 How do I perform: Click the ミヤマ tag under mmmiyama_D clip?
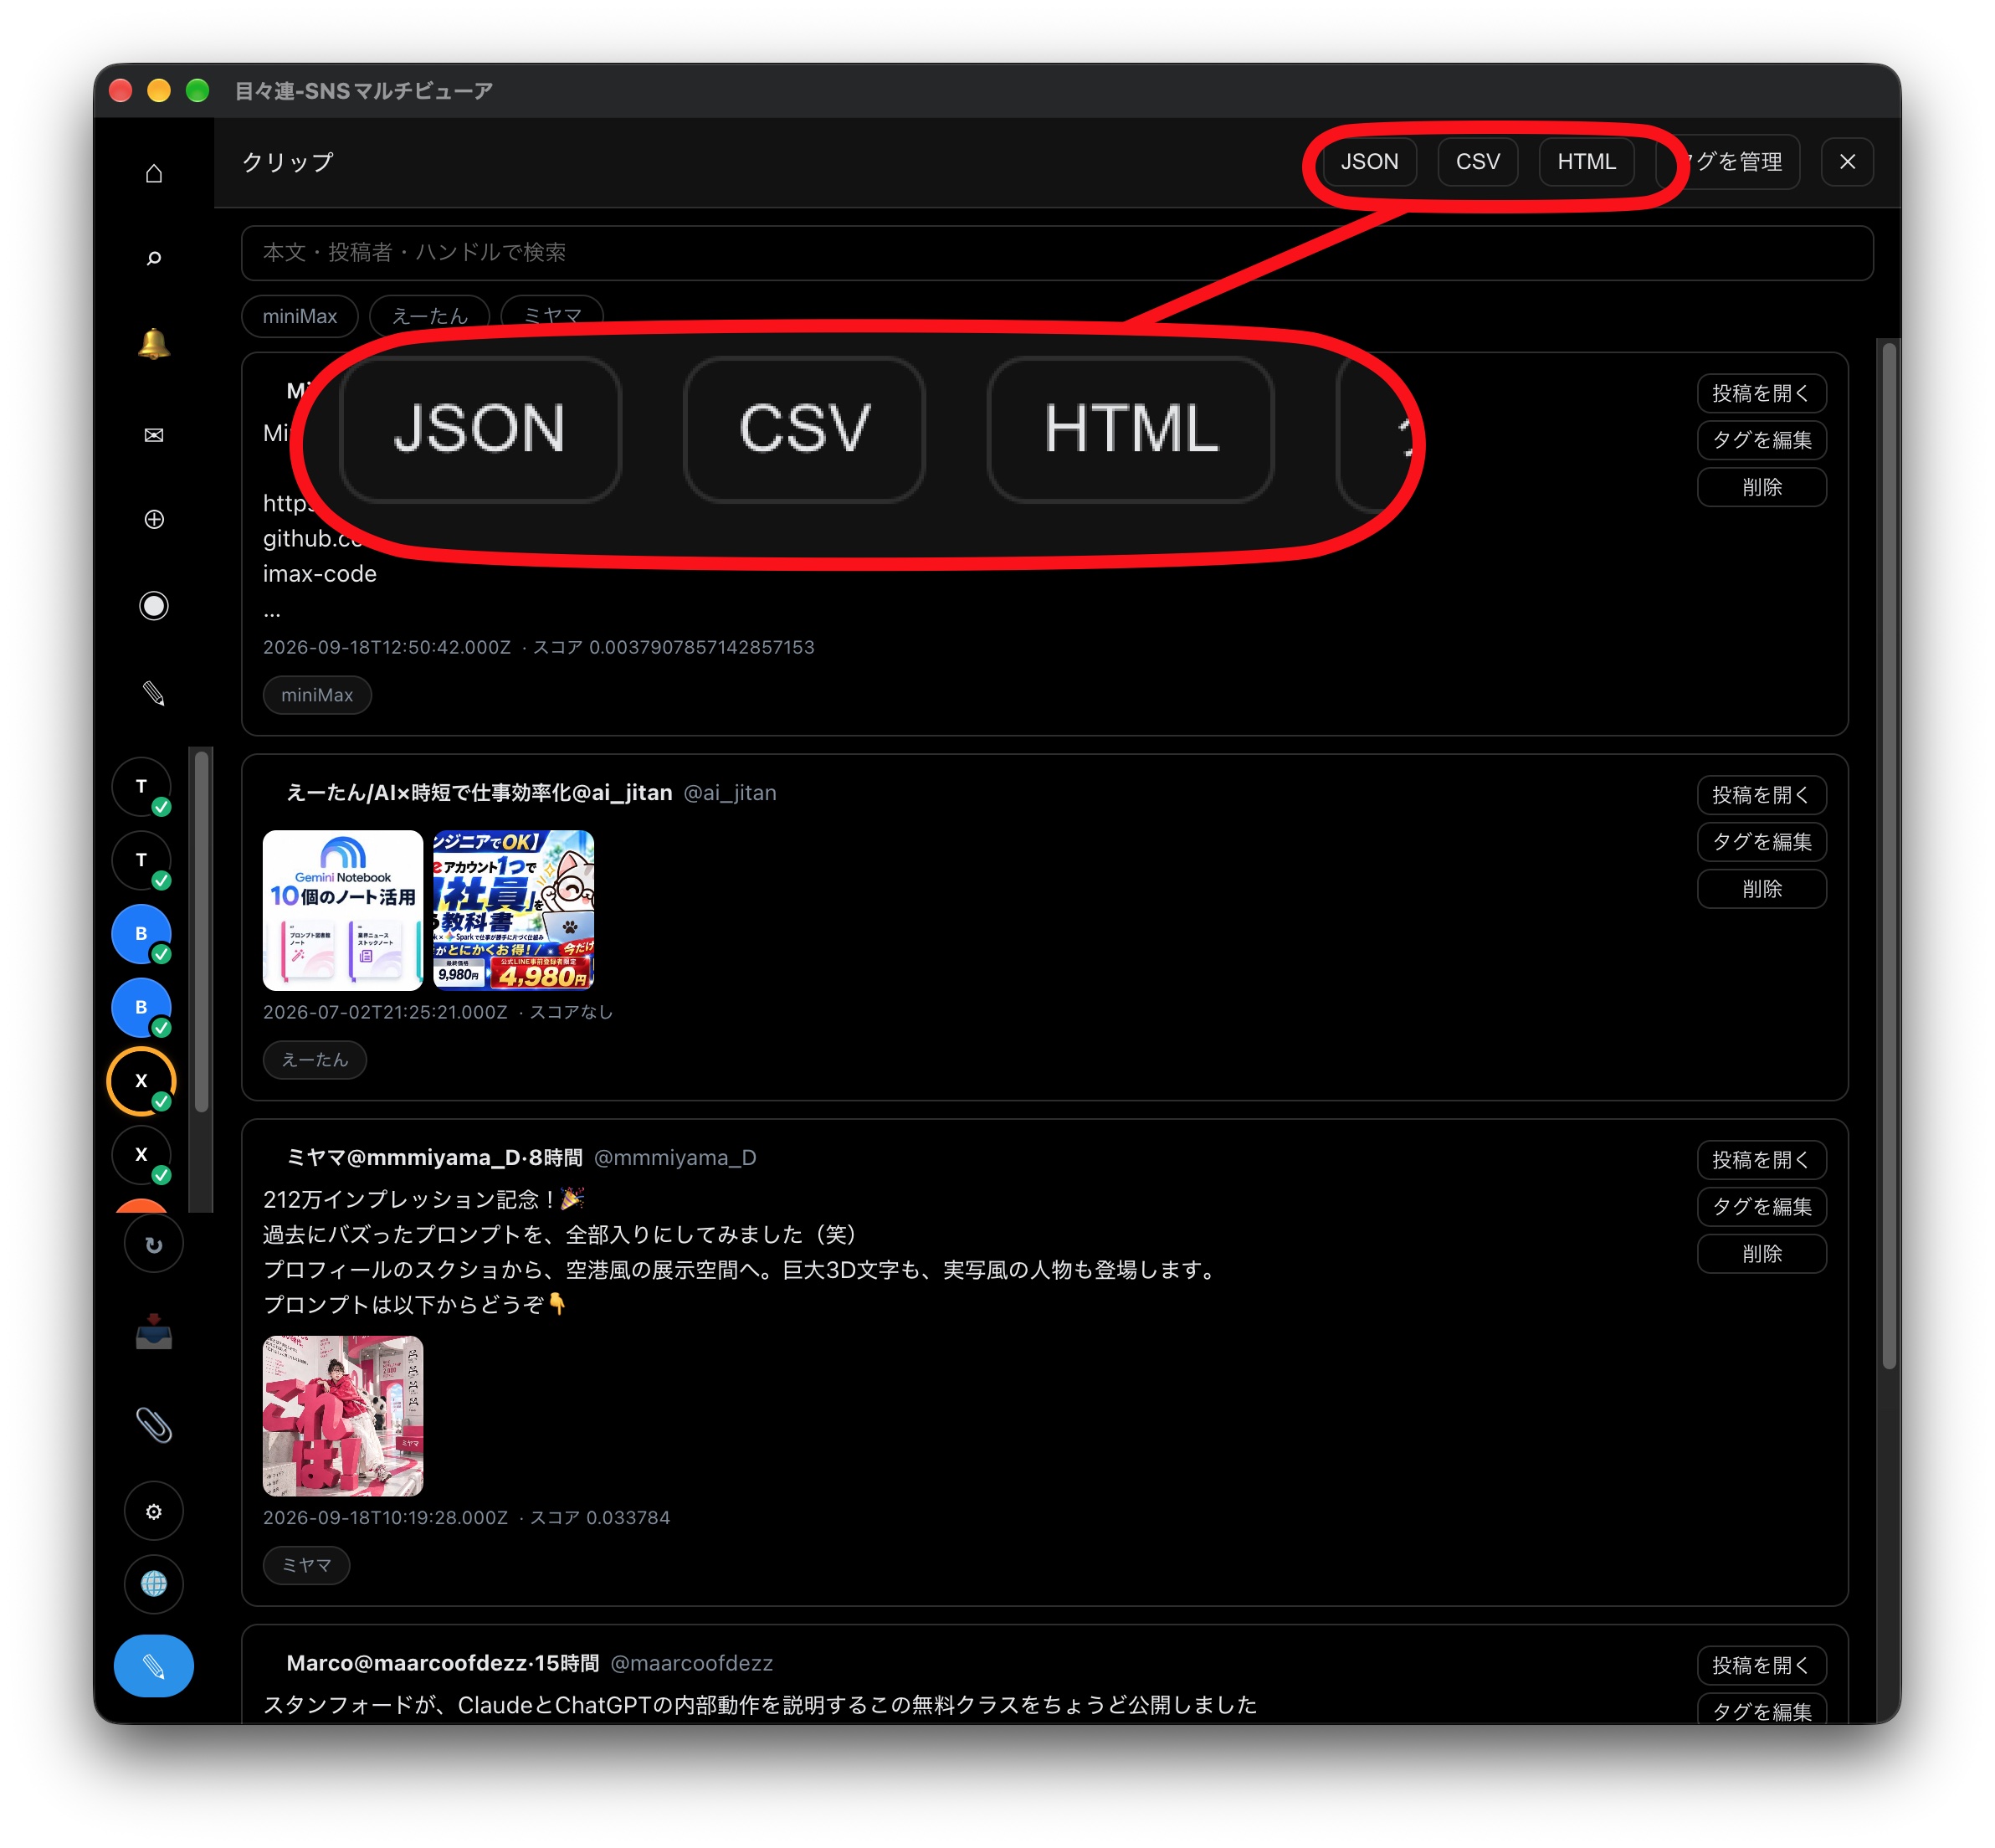[306, 1565]
